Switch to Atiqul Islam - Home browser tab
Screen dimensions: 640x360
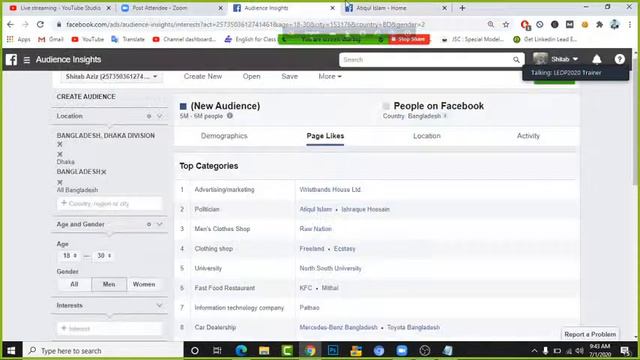pyautogui.click(x=394, y=8)
